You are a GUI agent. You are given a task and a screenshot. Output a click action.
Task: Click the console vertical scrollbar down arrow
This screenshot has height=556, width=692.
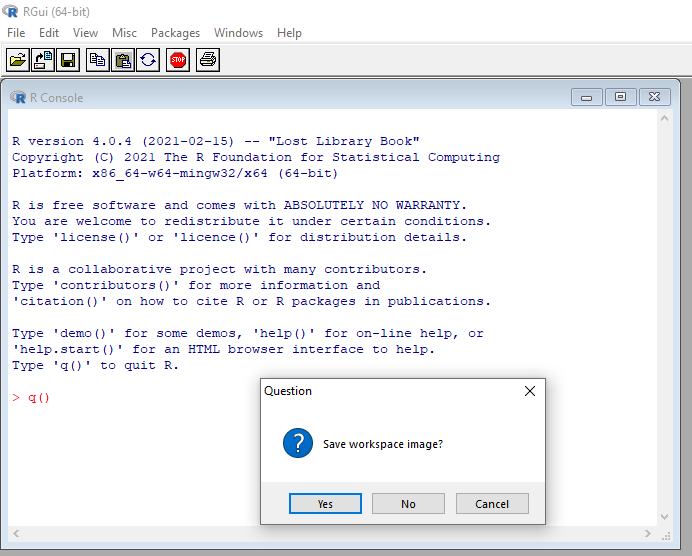[x=662, y=517]
